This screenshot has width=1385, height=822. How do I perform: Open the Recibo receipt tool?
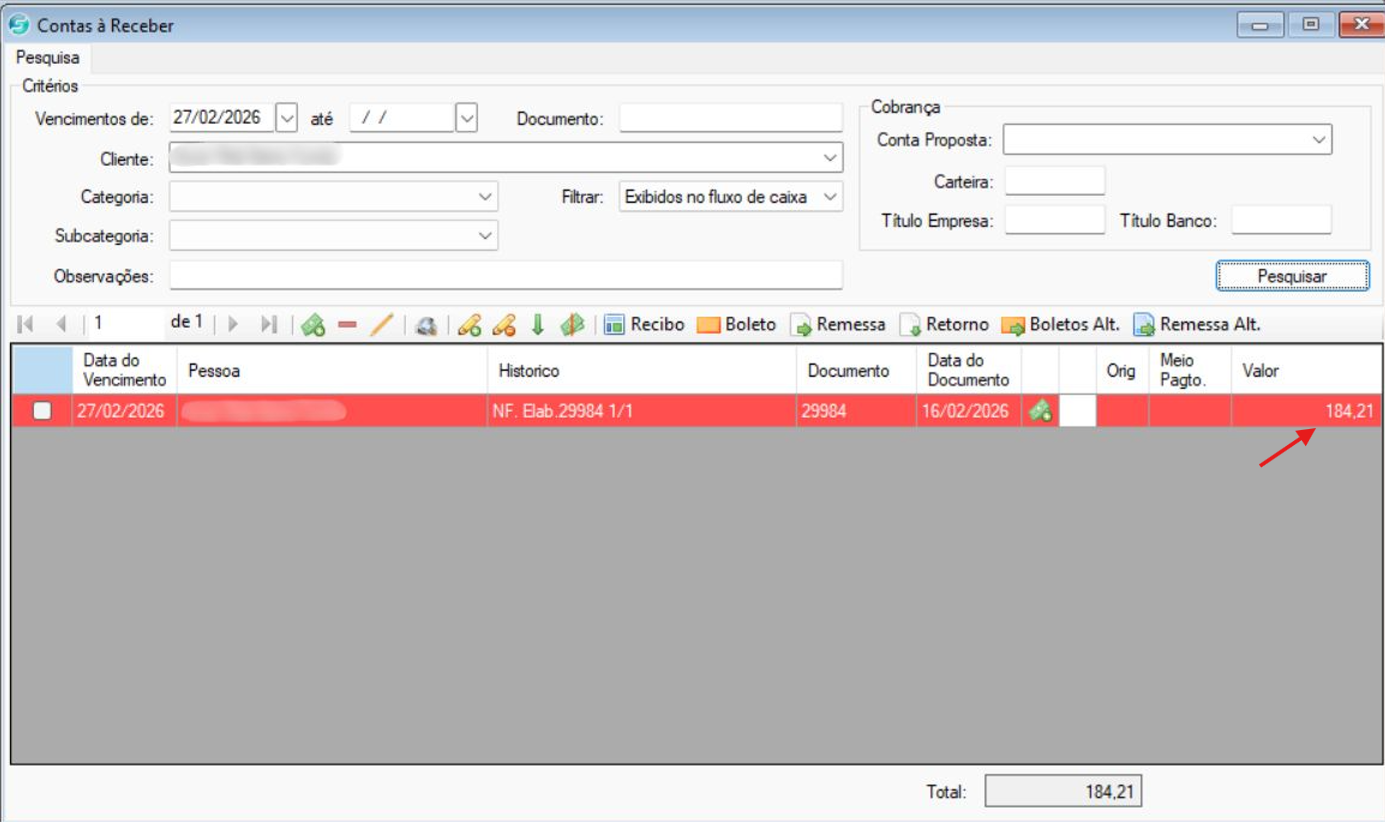point(645,325)
